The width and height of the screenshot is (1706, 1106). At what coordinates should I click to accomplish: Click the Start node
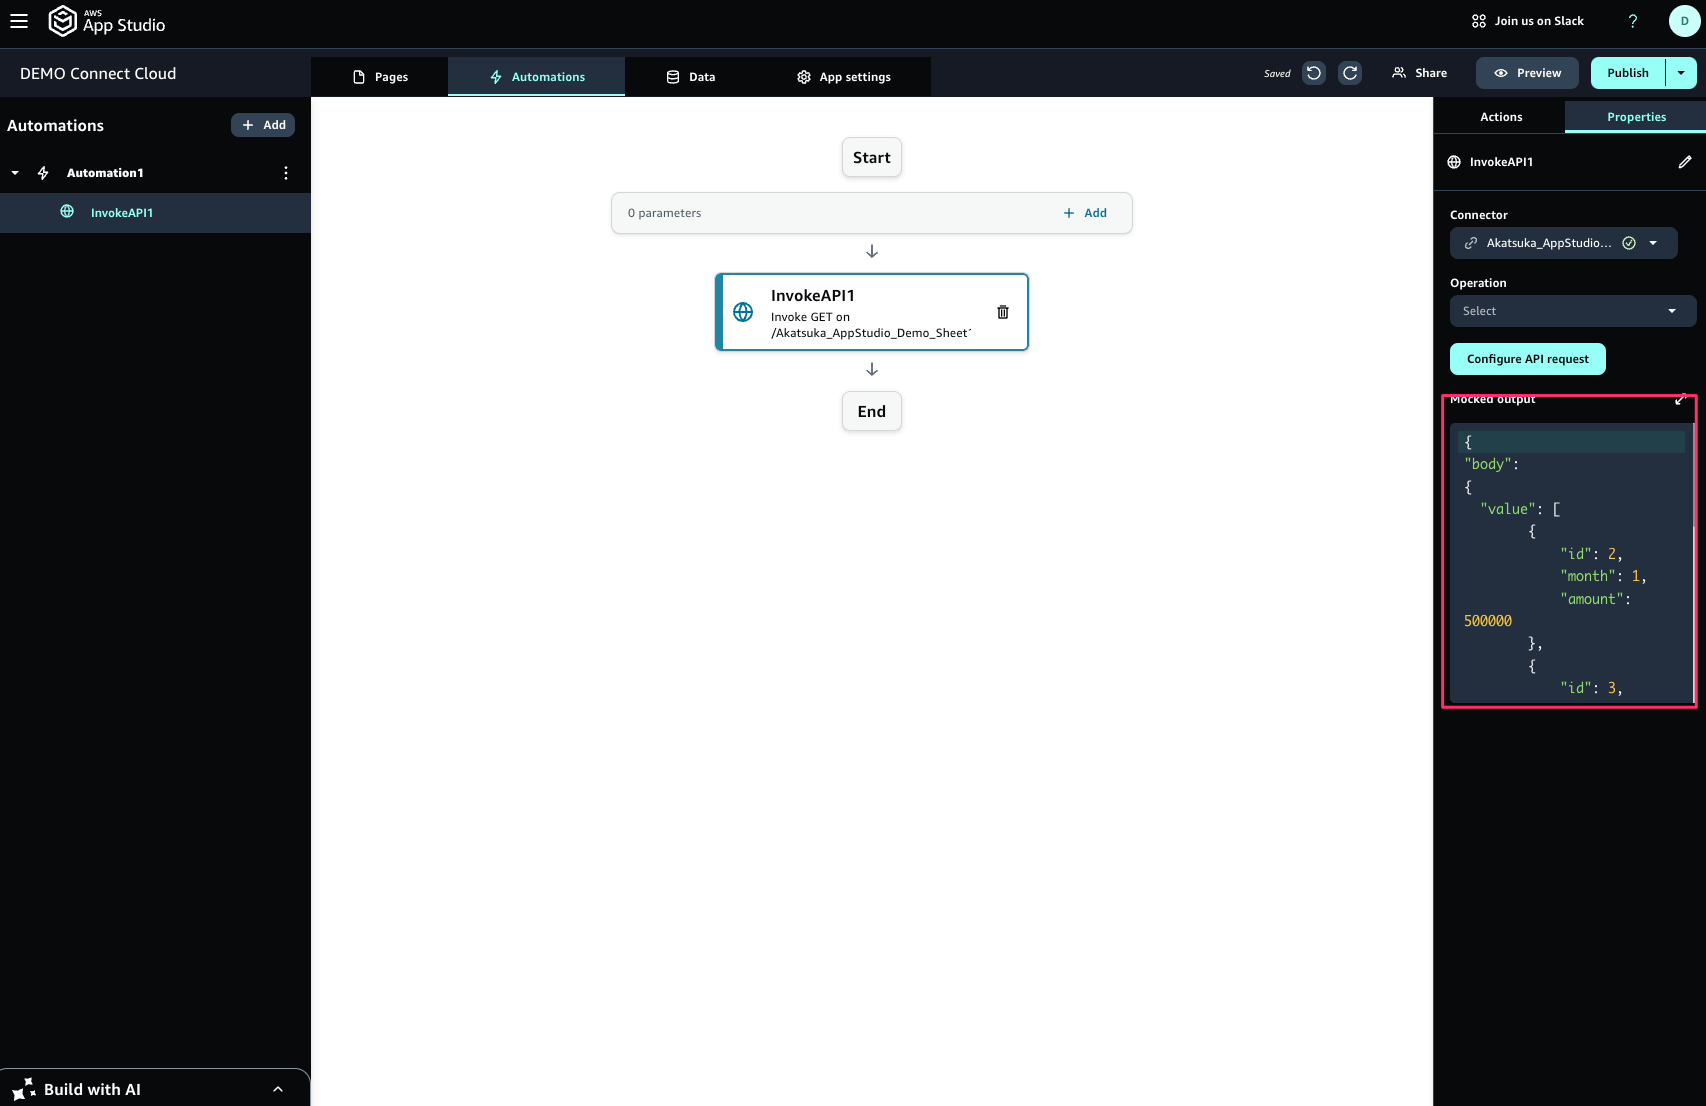[x=872, y=157]
